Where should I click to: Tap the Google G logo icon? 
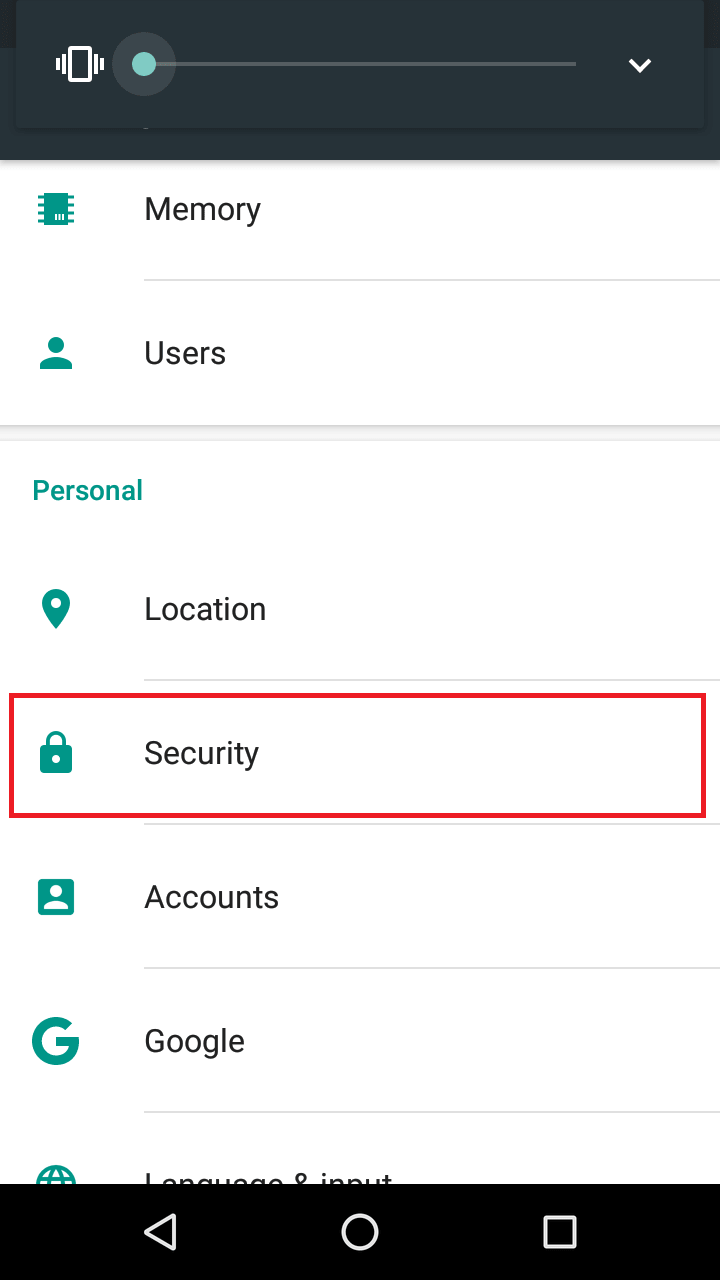(x=56, y=1041)
